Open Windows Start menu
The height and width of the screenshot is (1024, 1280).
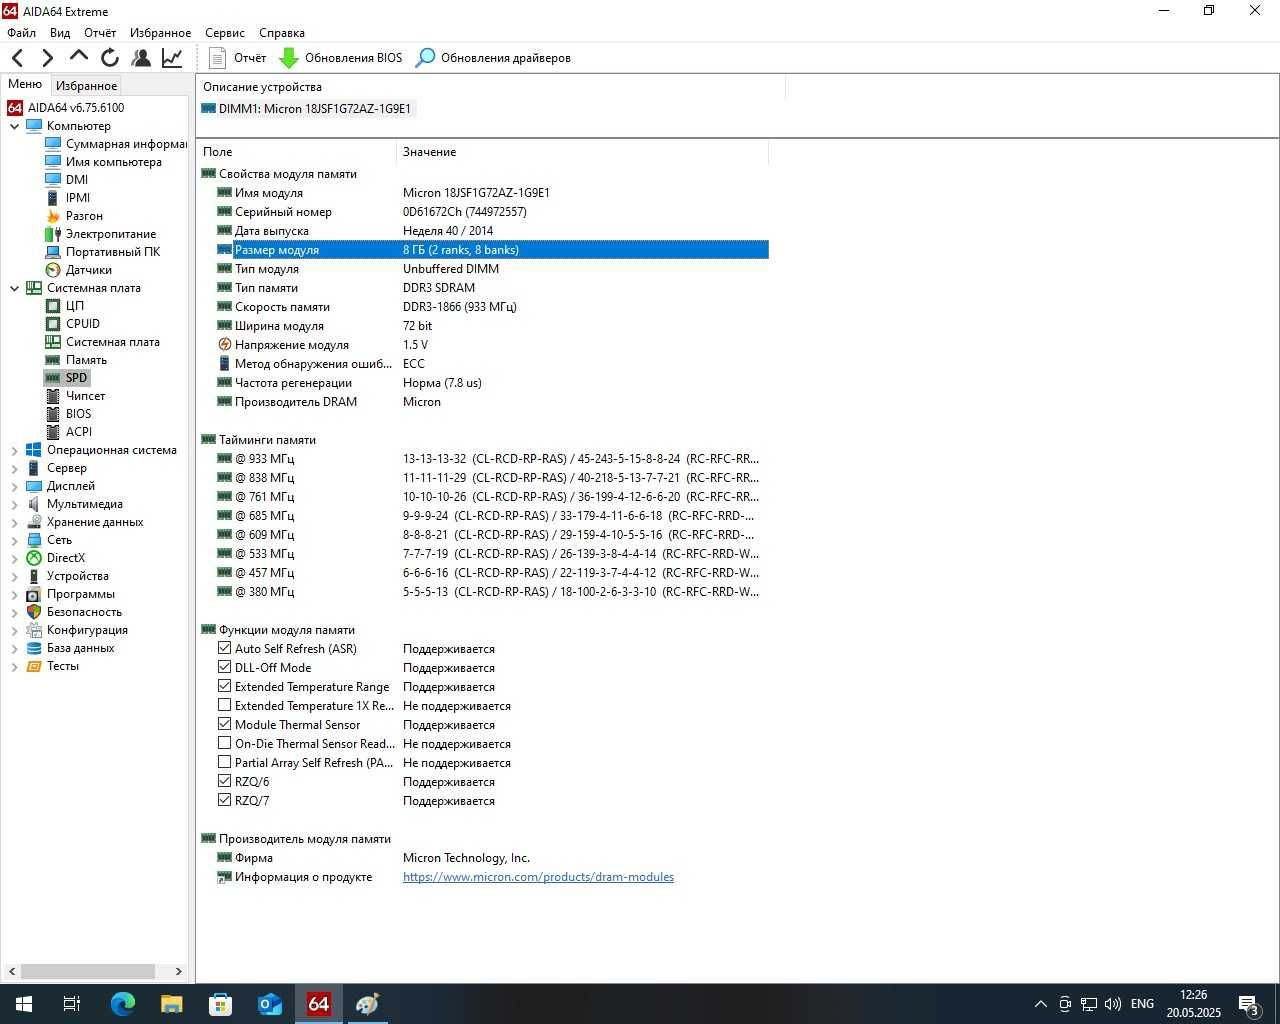23,1004
